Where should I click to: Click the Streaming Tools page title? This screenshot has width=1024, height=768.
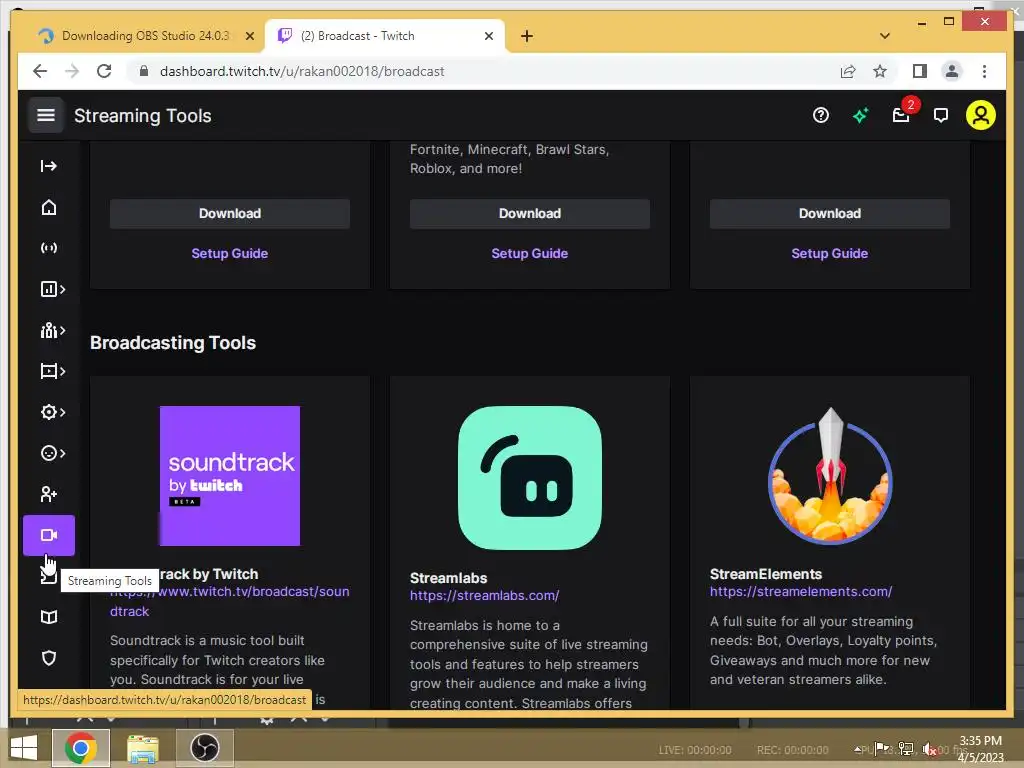click(142, 116)
